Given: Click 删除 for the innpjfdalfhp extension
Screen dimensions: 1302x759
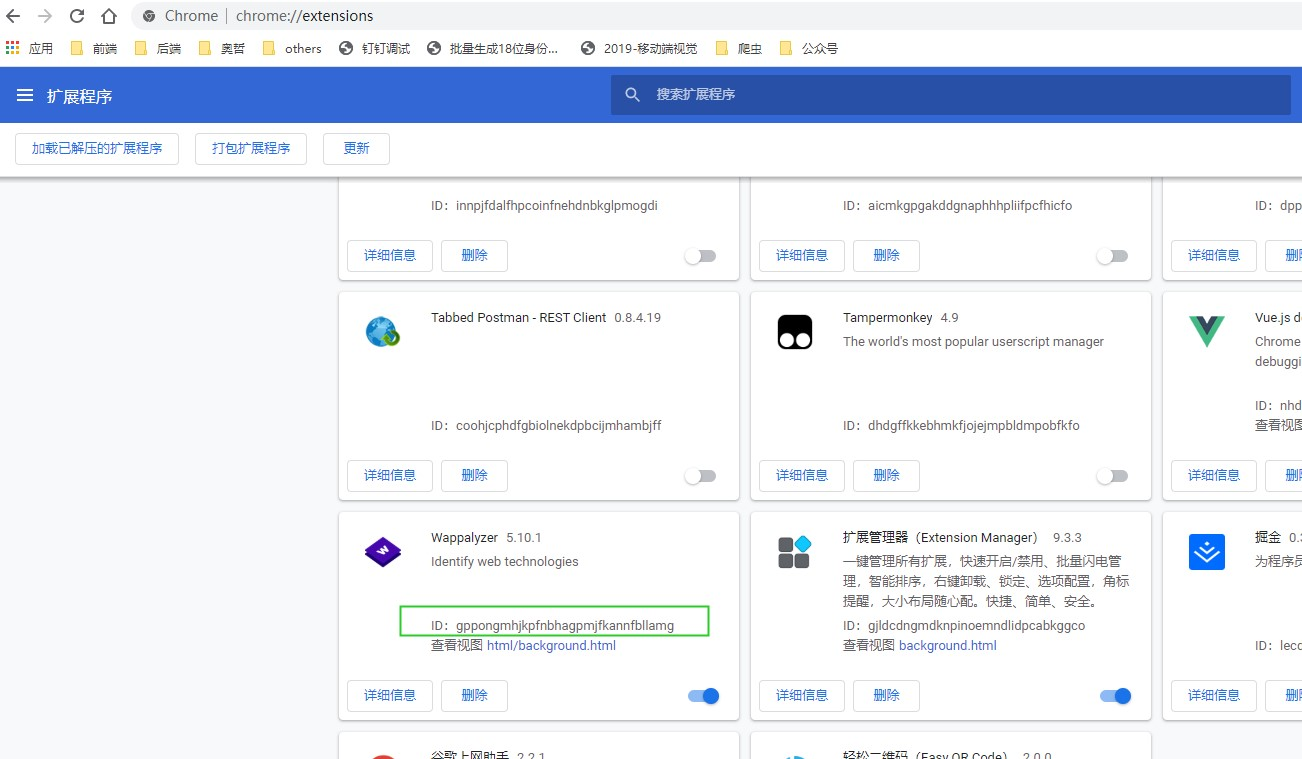Looking at the screenshot, I should [x=474, y=255].
